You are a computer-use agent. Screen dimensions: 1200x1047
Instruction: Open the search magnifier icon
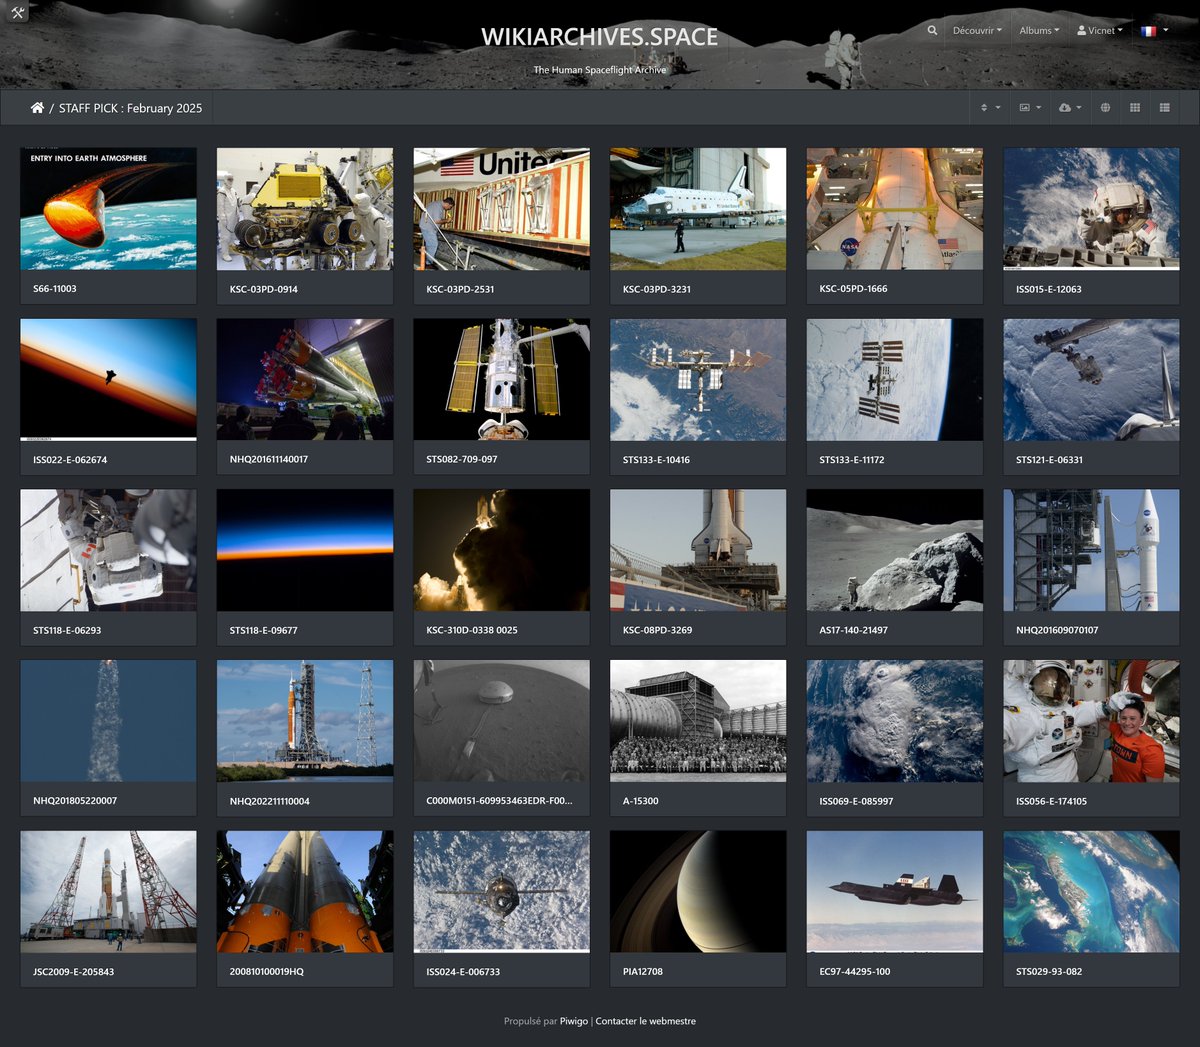coord(932,30)
